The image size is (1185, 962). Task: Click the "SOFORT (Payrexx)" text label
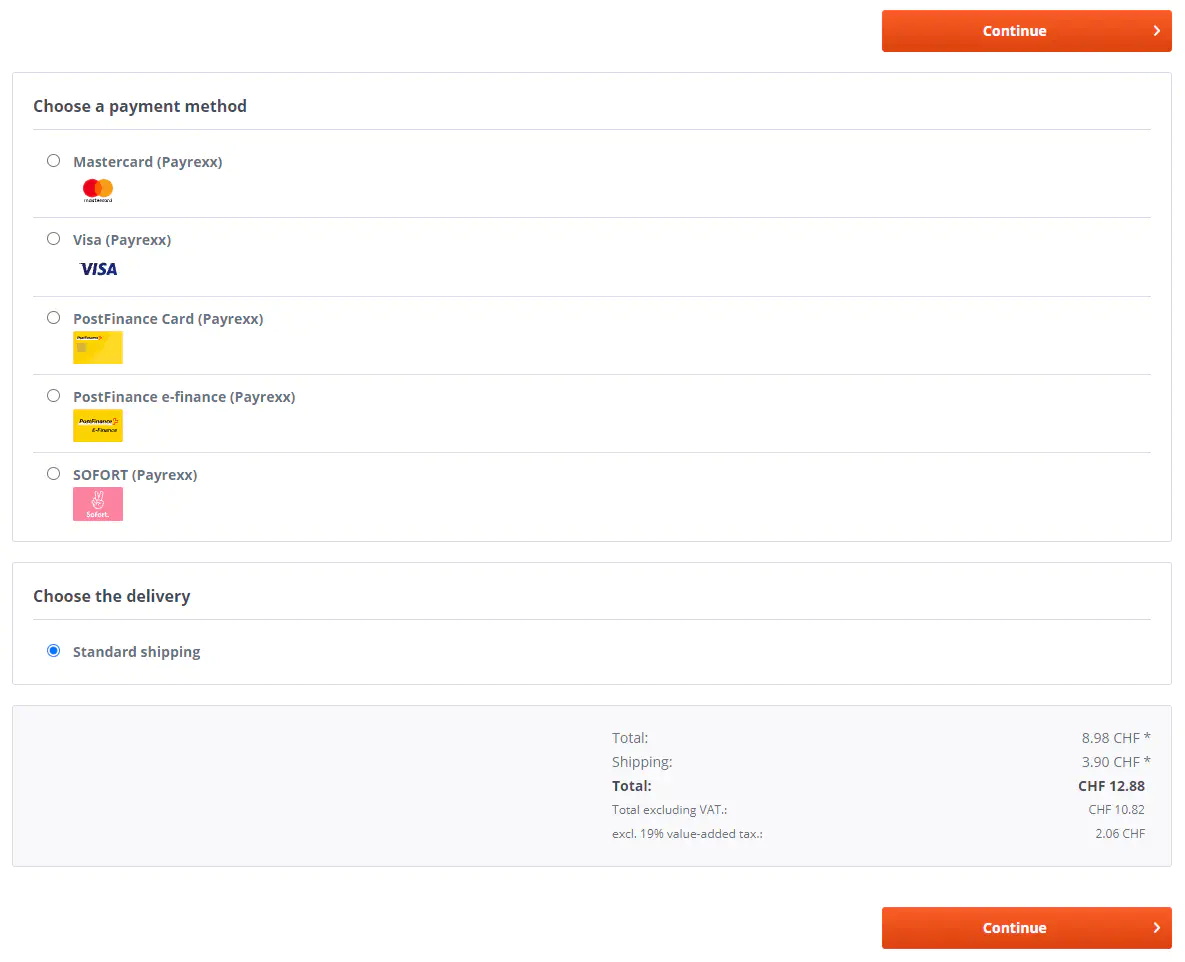[135, 475]
